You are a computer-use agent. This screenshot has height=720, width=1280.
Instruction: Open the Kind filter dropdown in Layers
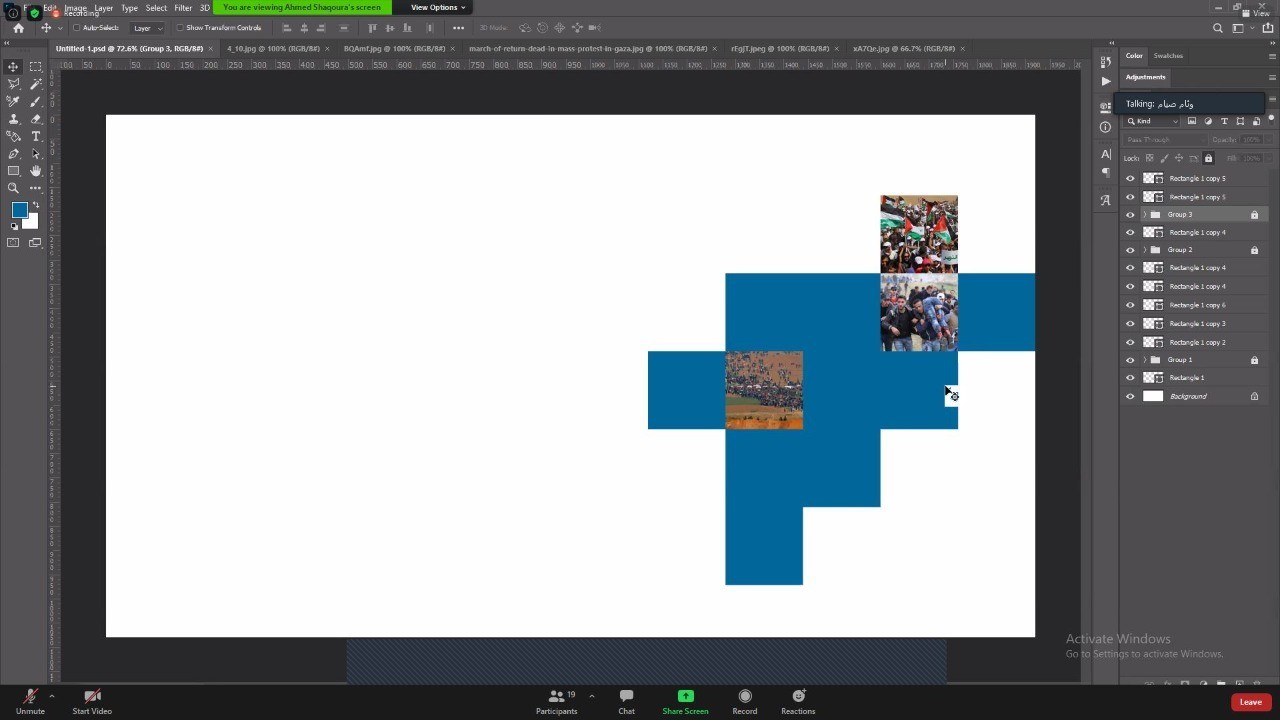pyautogui.click(x=1153, y=121)
